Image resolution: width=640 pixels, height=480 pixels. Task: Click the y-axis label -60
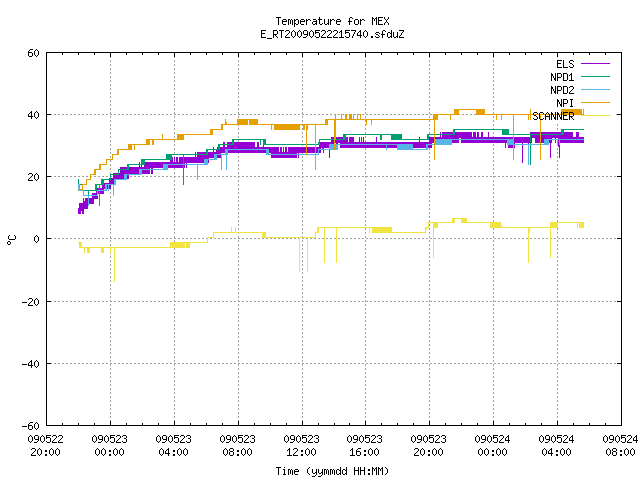[x=31, y=426]
